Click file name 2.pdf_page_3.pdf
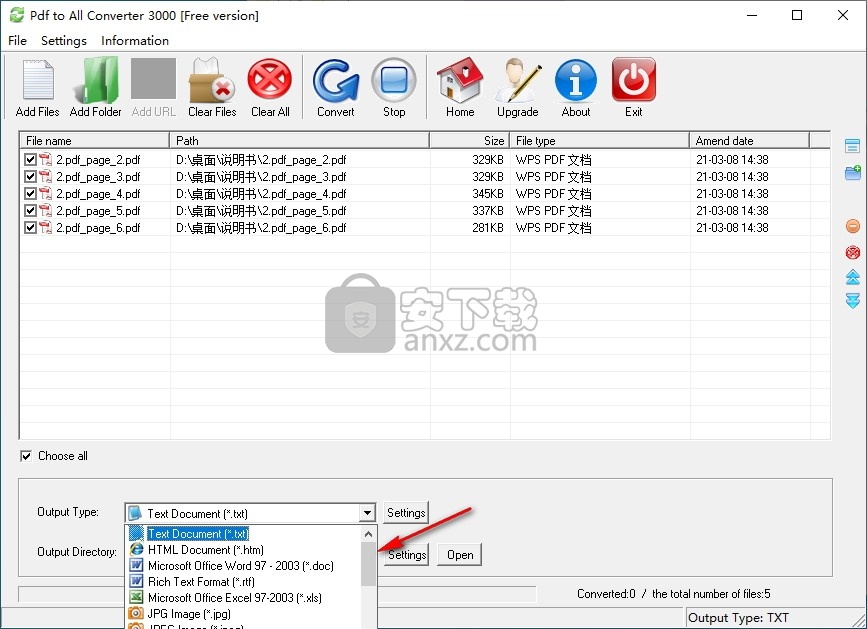The height and width of the screenshot is (629, 867). pos(98,177)
